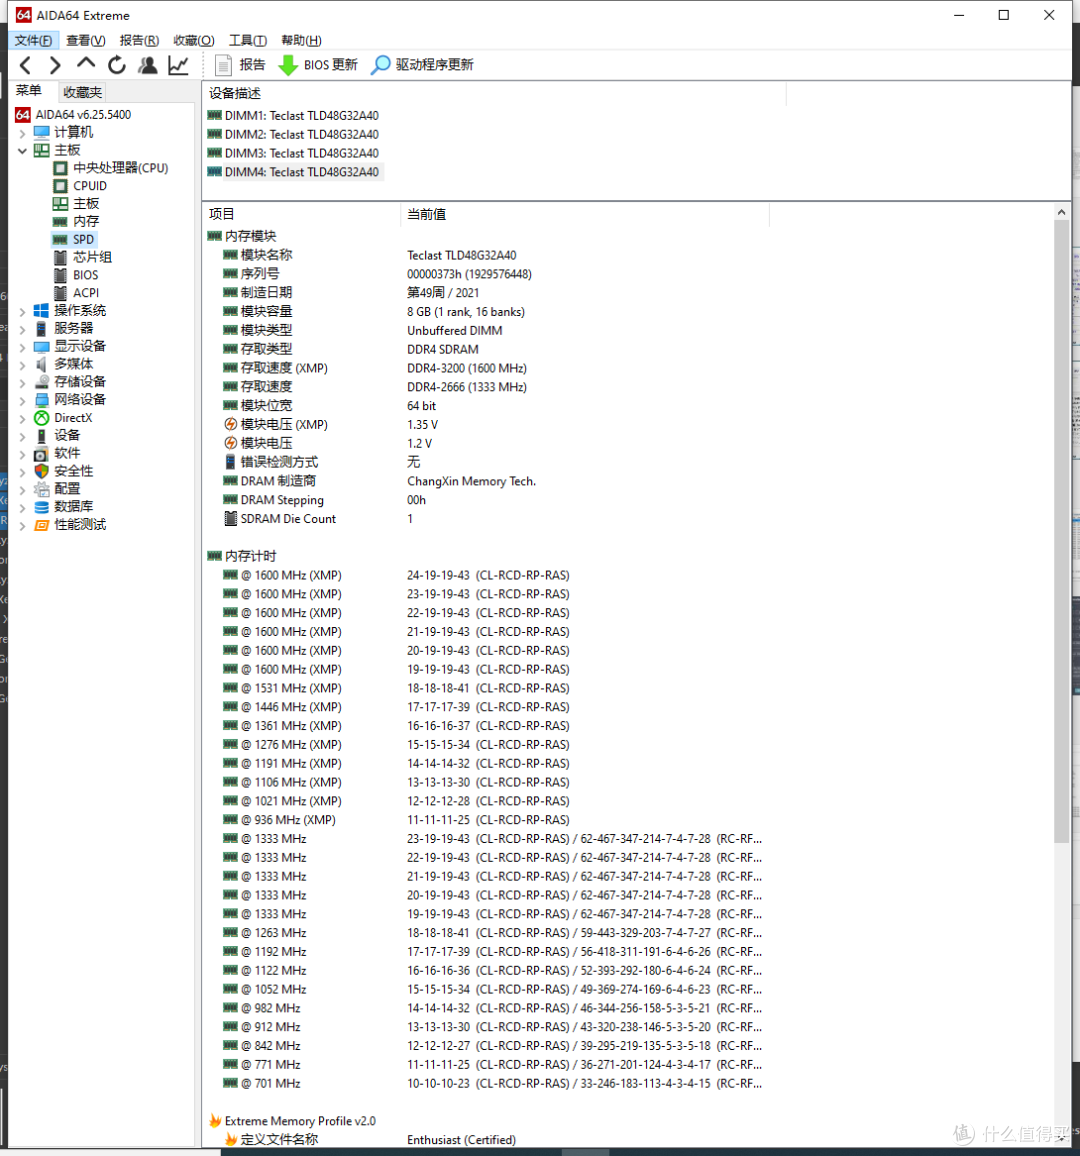Click the AIDA64 app icon in title bar

pyautogui.click(x=24, y=15)
